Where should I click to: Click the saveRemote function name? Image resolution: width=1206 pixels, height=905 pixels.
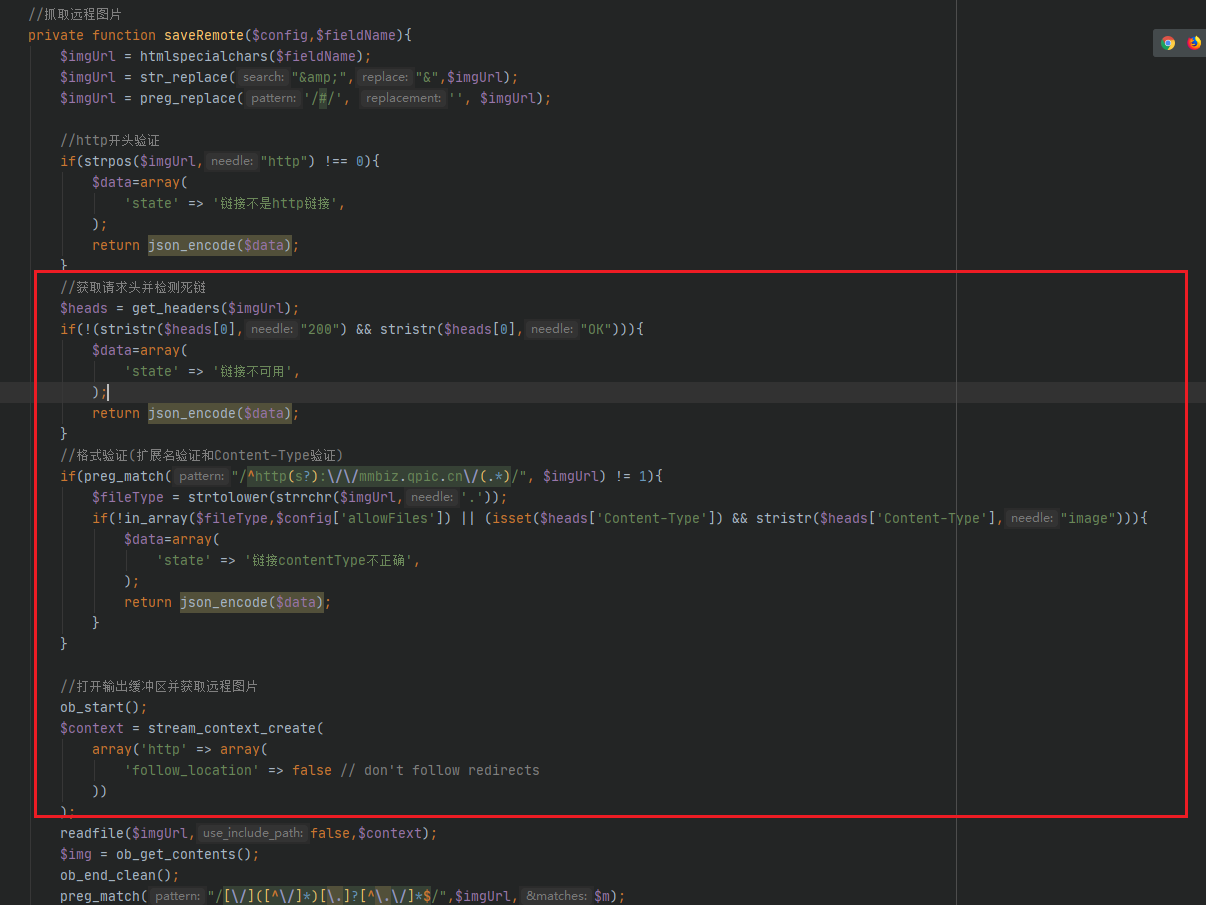pyautogui.click(x=204, y=35)
